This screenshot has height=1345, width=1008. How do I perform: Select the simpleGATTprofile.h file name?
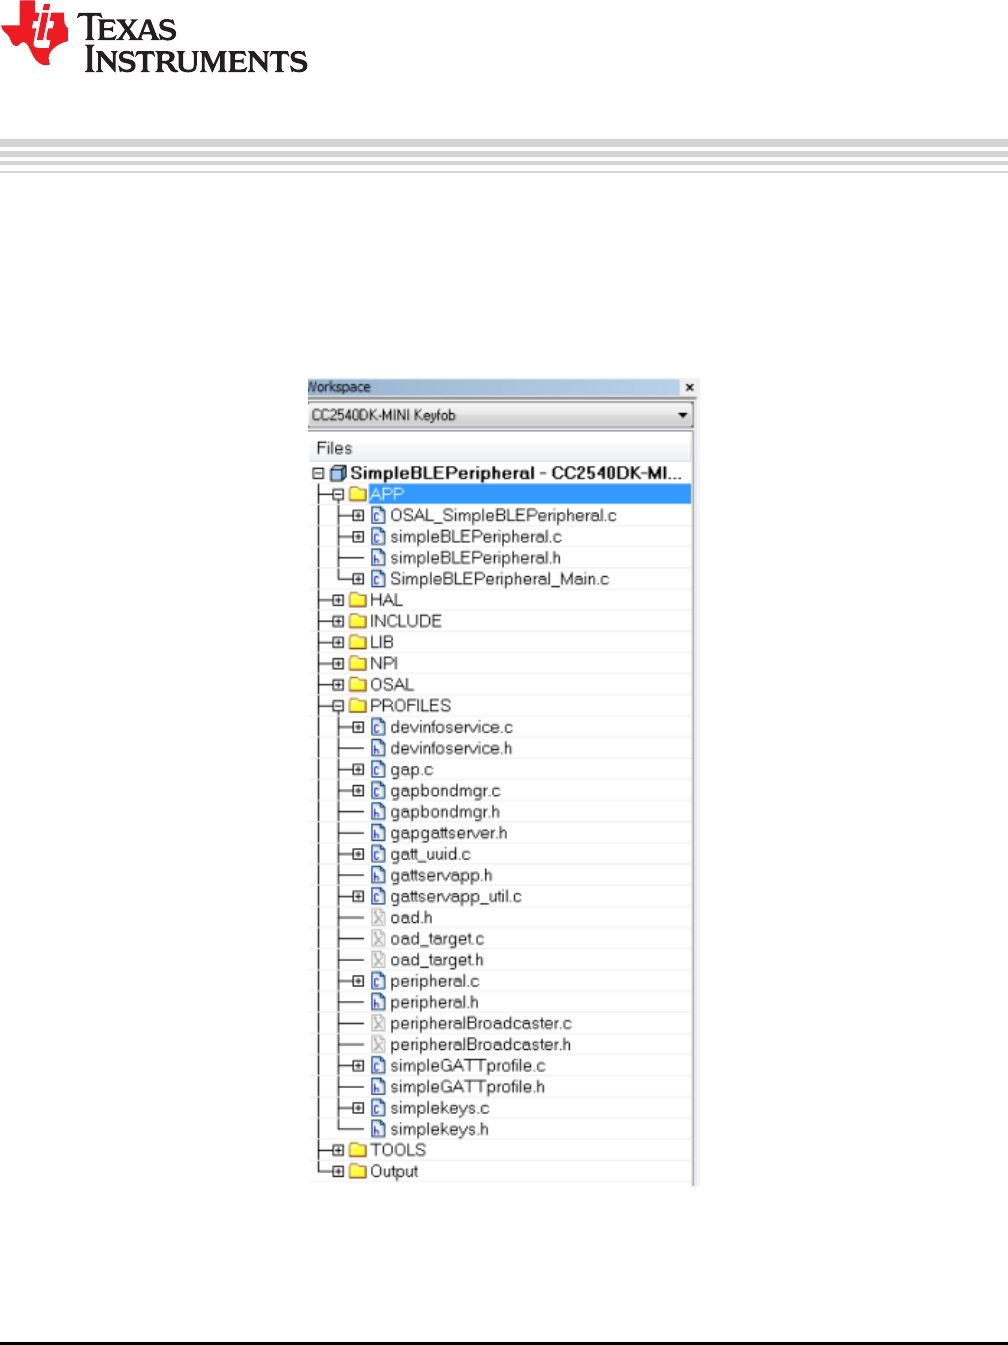coord(467,1087)
